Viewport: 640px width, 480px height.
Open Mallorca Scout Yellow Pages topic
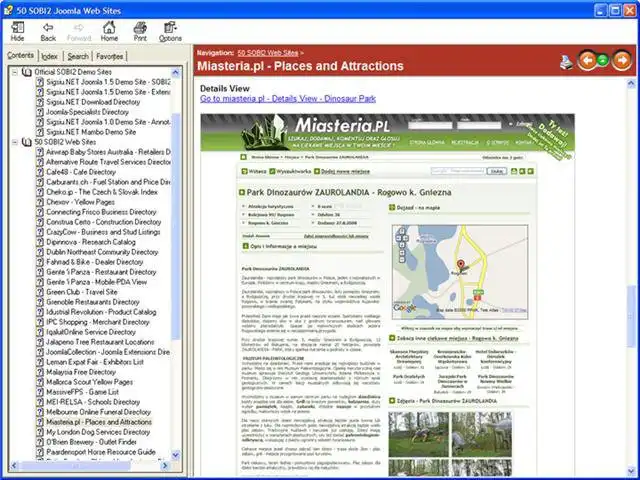point(89,382)
